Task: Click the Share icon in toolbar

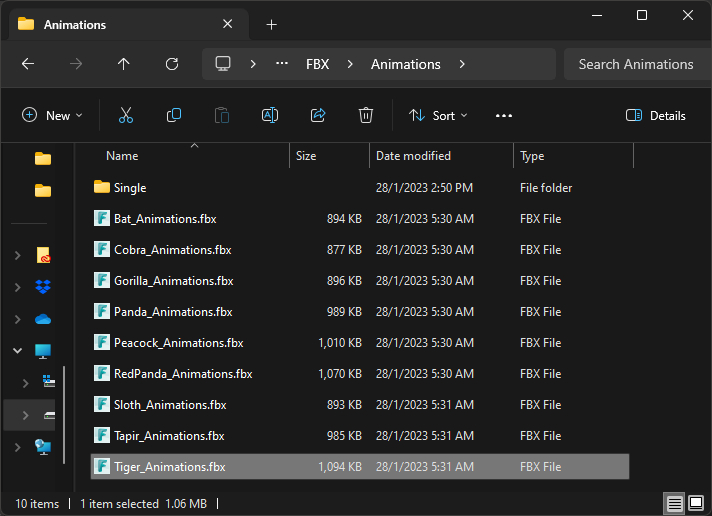Action: (318, 115)
